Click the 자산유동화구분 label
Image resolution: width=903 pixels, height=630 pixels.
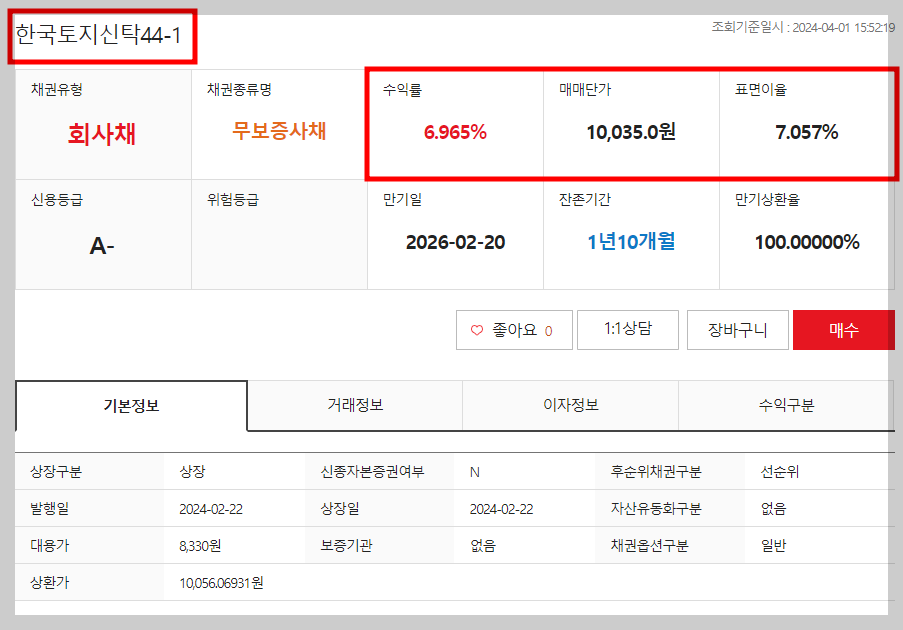(656, 508)
